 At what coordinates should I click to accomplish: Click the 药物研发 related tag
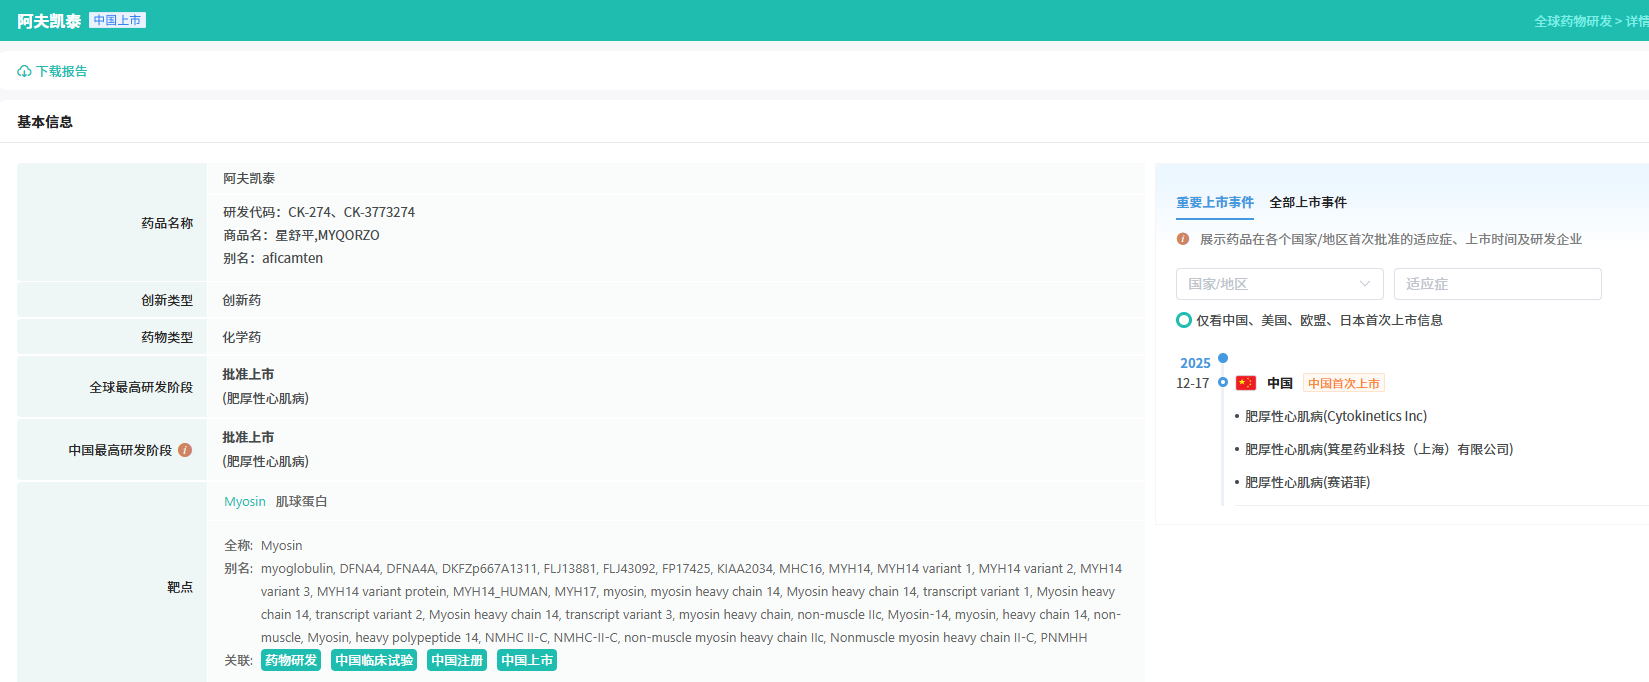291,660
